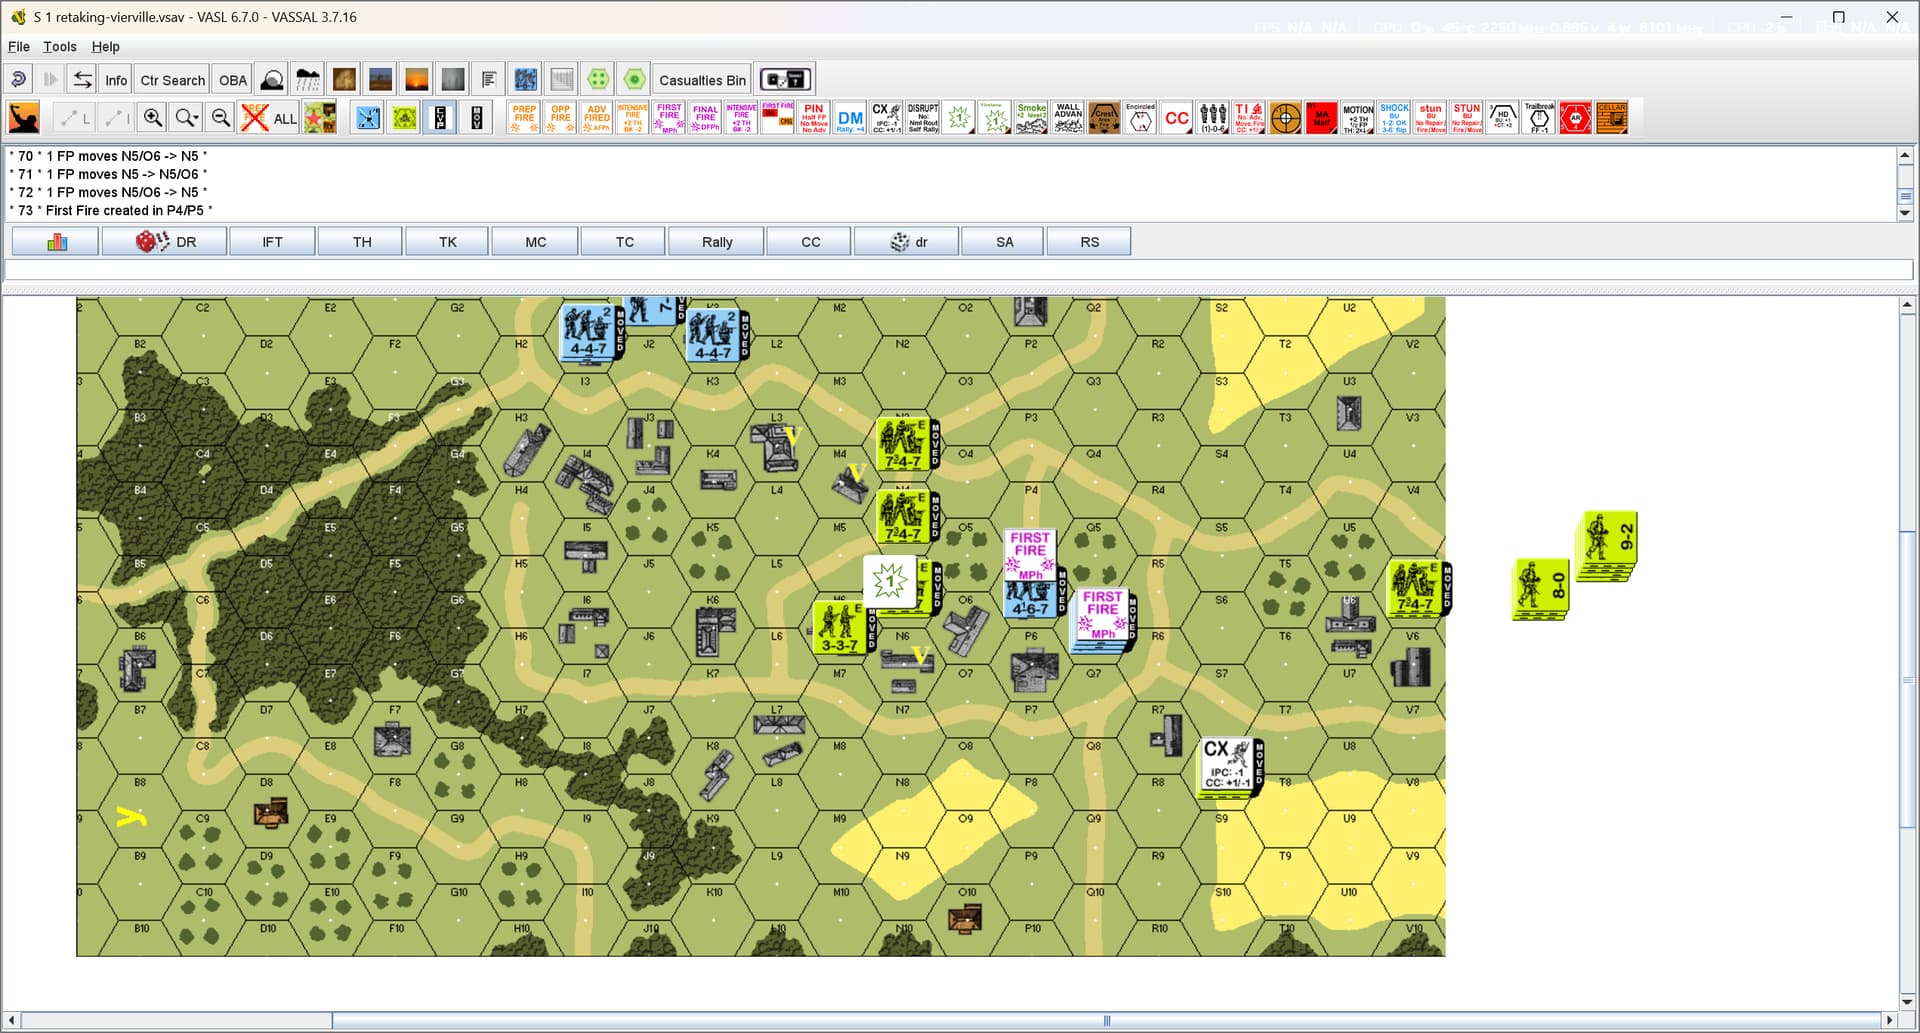Toggle the remove Prep Fire ALL button
1920x1033 pixels.
[x=268, y=118]
